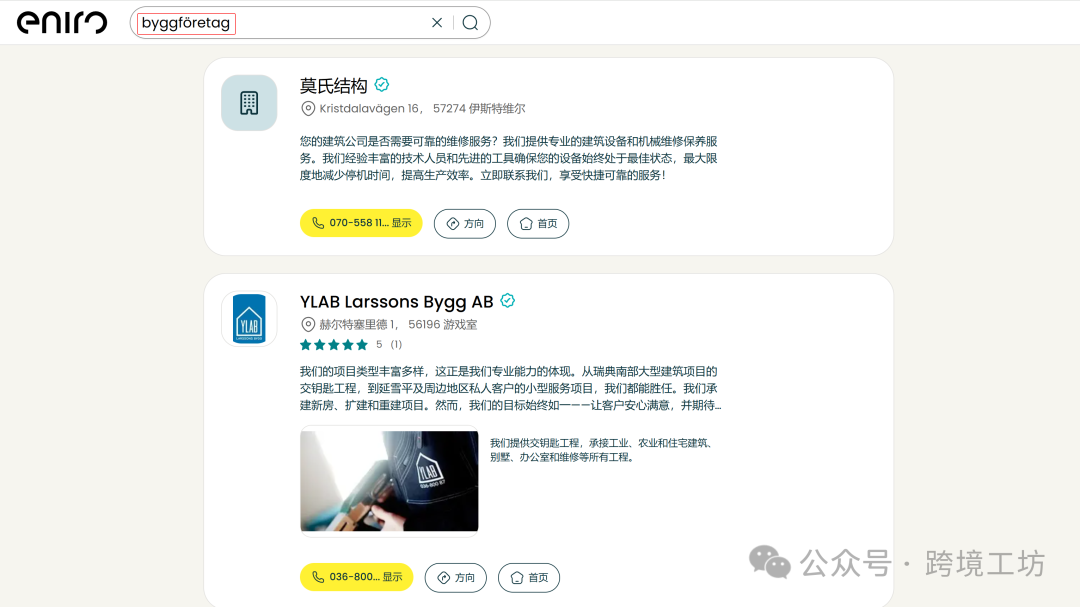Click the verified badge next to YLAB Larssons Bygg AB

[x=508, y=299]
